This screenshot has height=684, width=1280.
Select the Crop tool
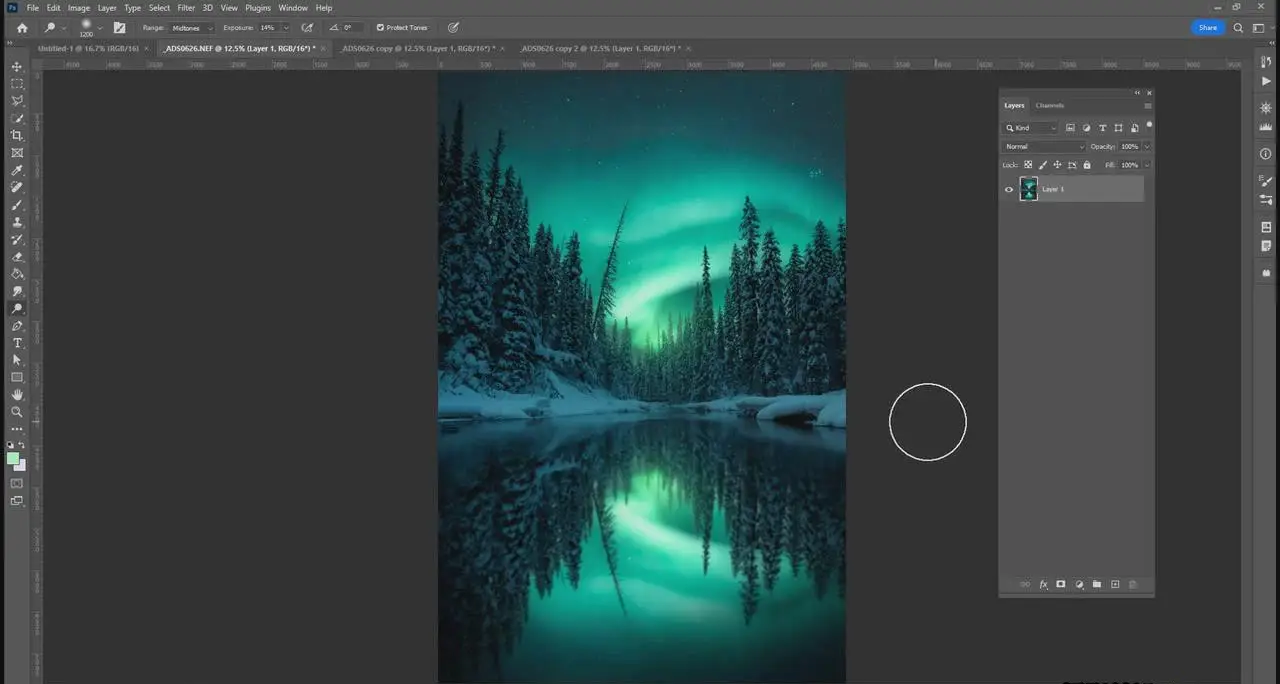pyautogui.click(x=17, y=135)
